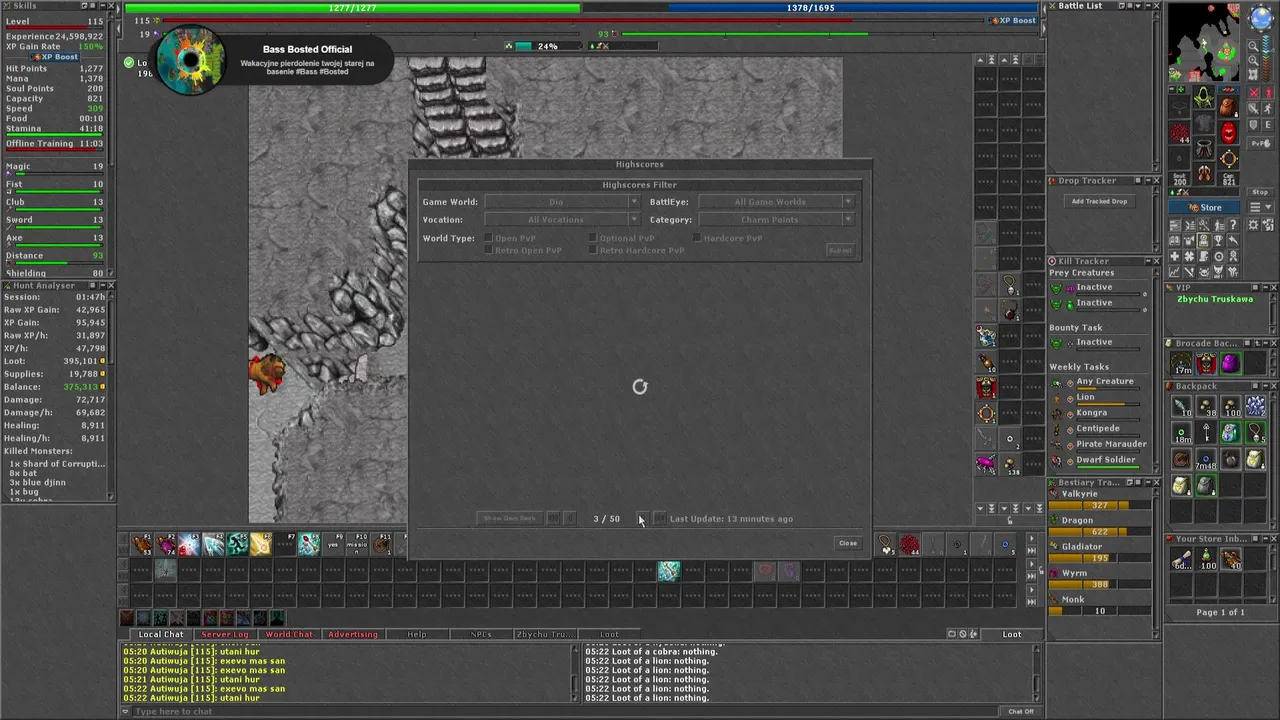Click Show Own Rank button
Viewport: 1280px width, 720px height.
[510, 518]
